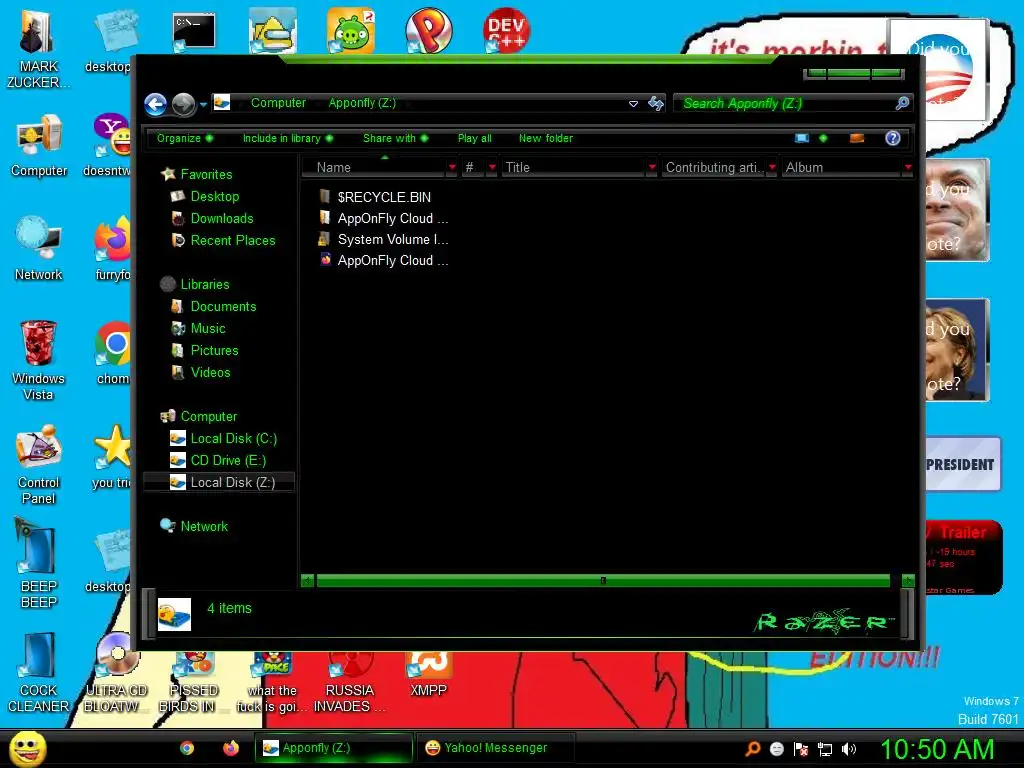Click New folder button
Viewport: 1024px width, 768px height.
(546, 138)
